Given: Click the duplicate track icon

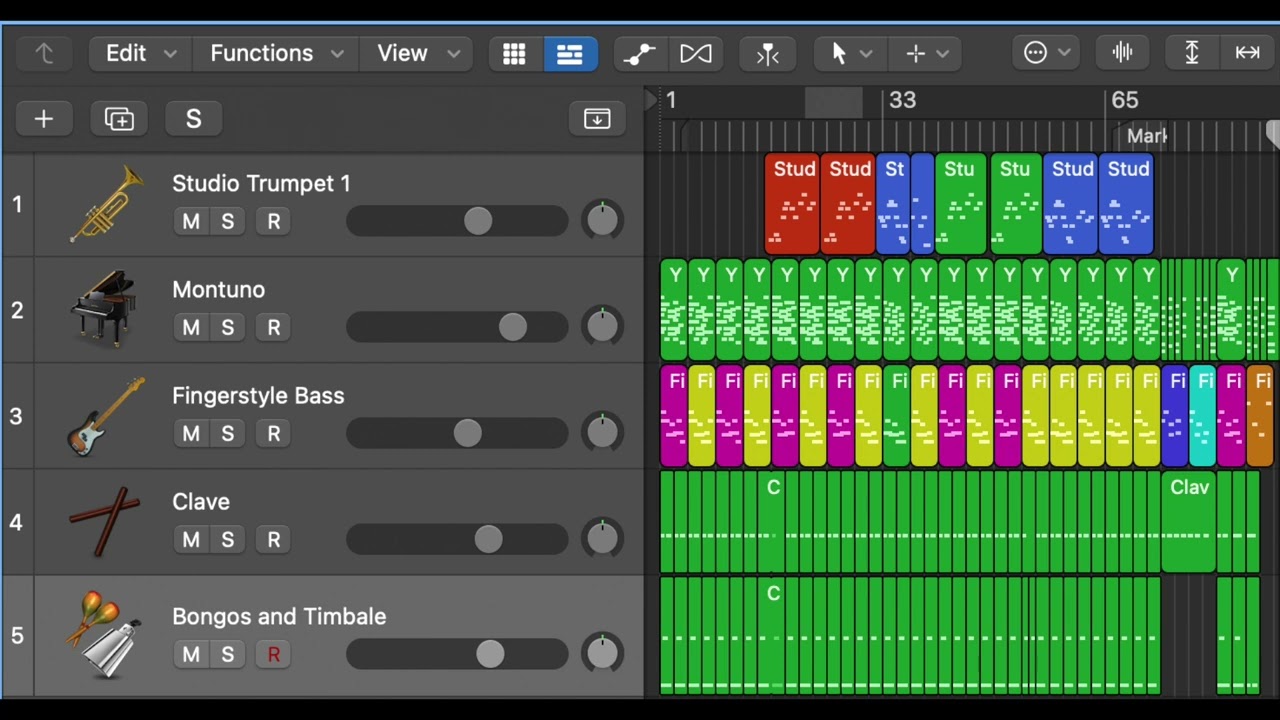Looking at the screenshot, I should (x=119, y=119).
